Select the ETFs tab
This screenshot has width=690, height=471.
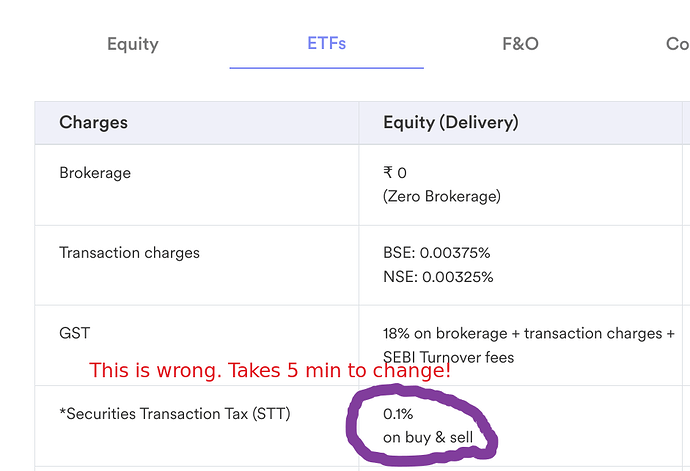[x=327, y=44]
